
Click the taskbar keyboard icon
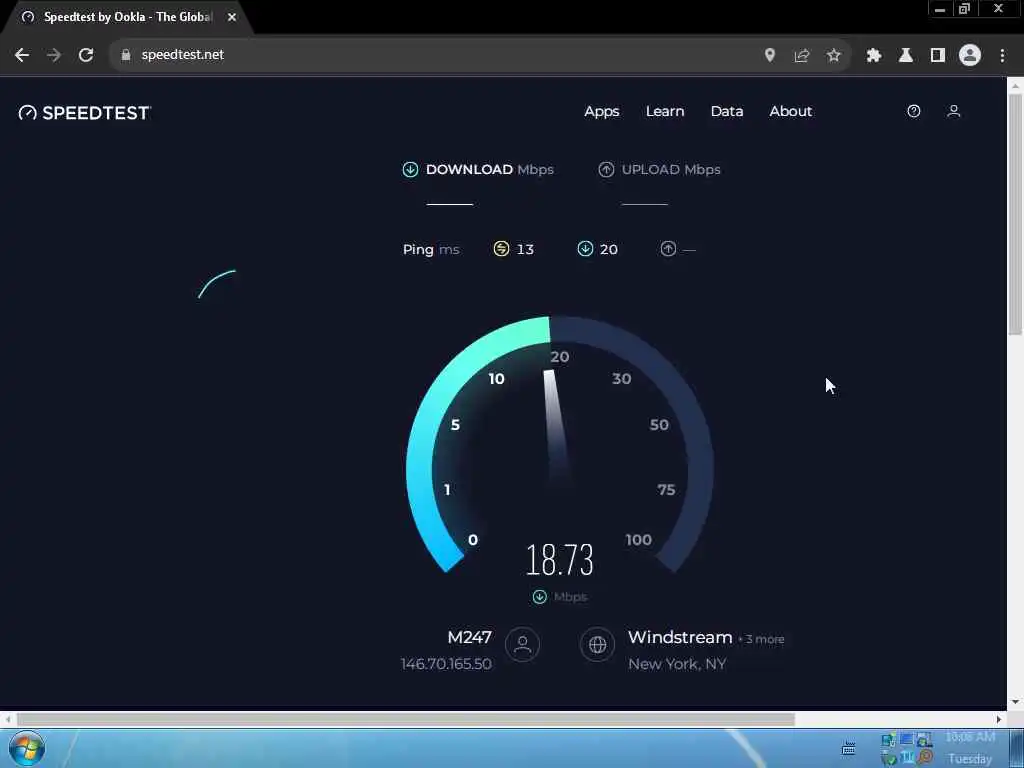[x=848, y=748]
